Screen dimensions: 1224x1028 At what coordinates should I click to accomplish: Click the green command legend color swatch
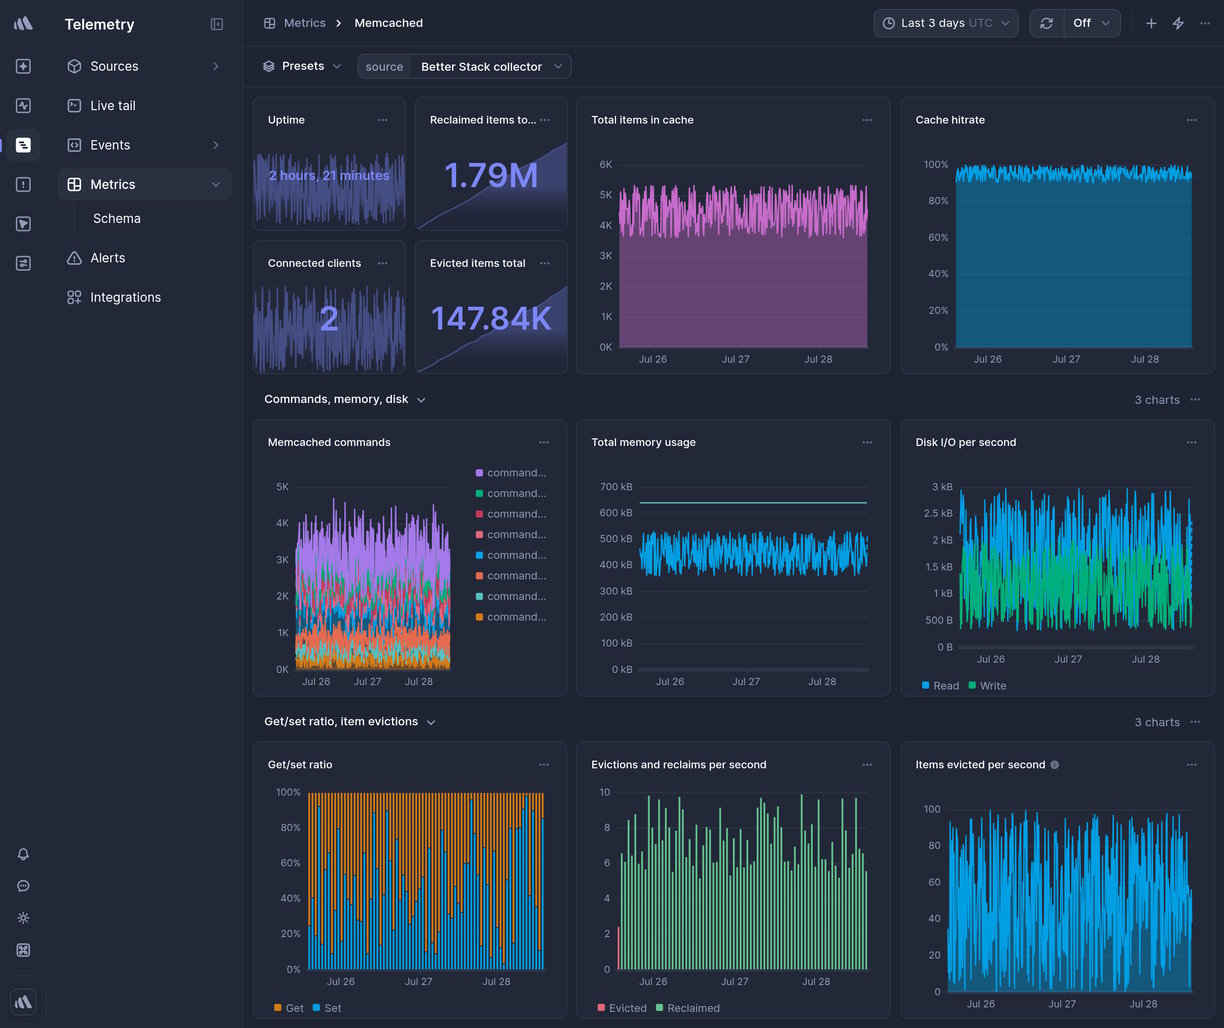click(x=479, y=494)
